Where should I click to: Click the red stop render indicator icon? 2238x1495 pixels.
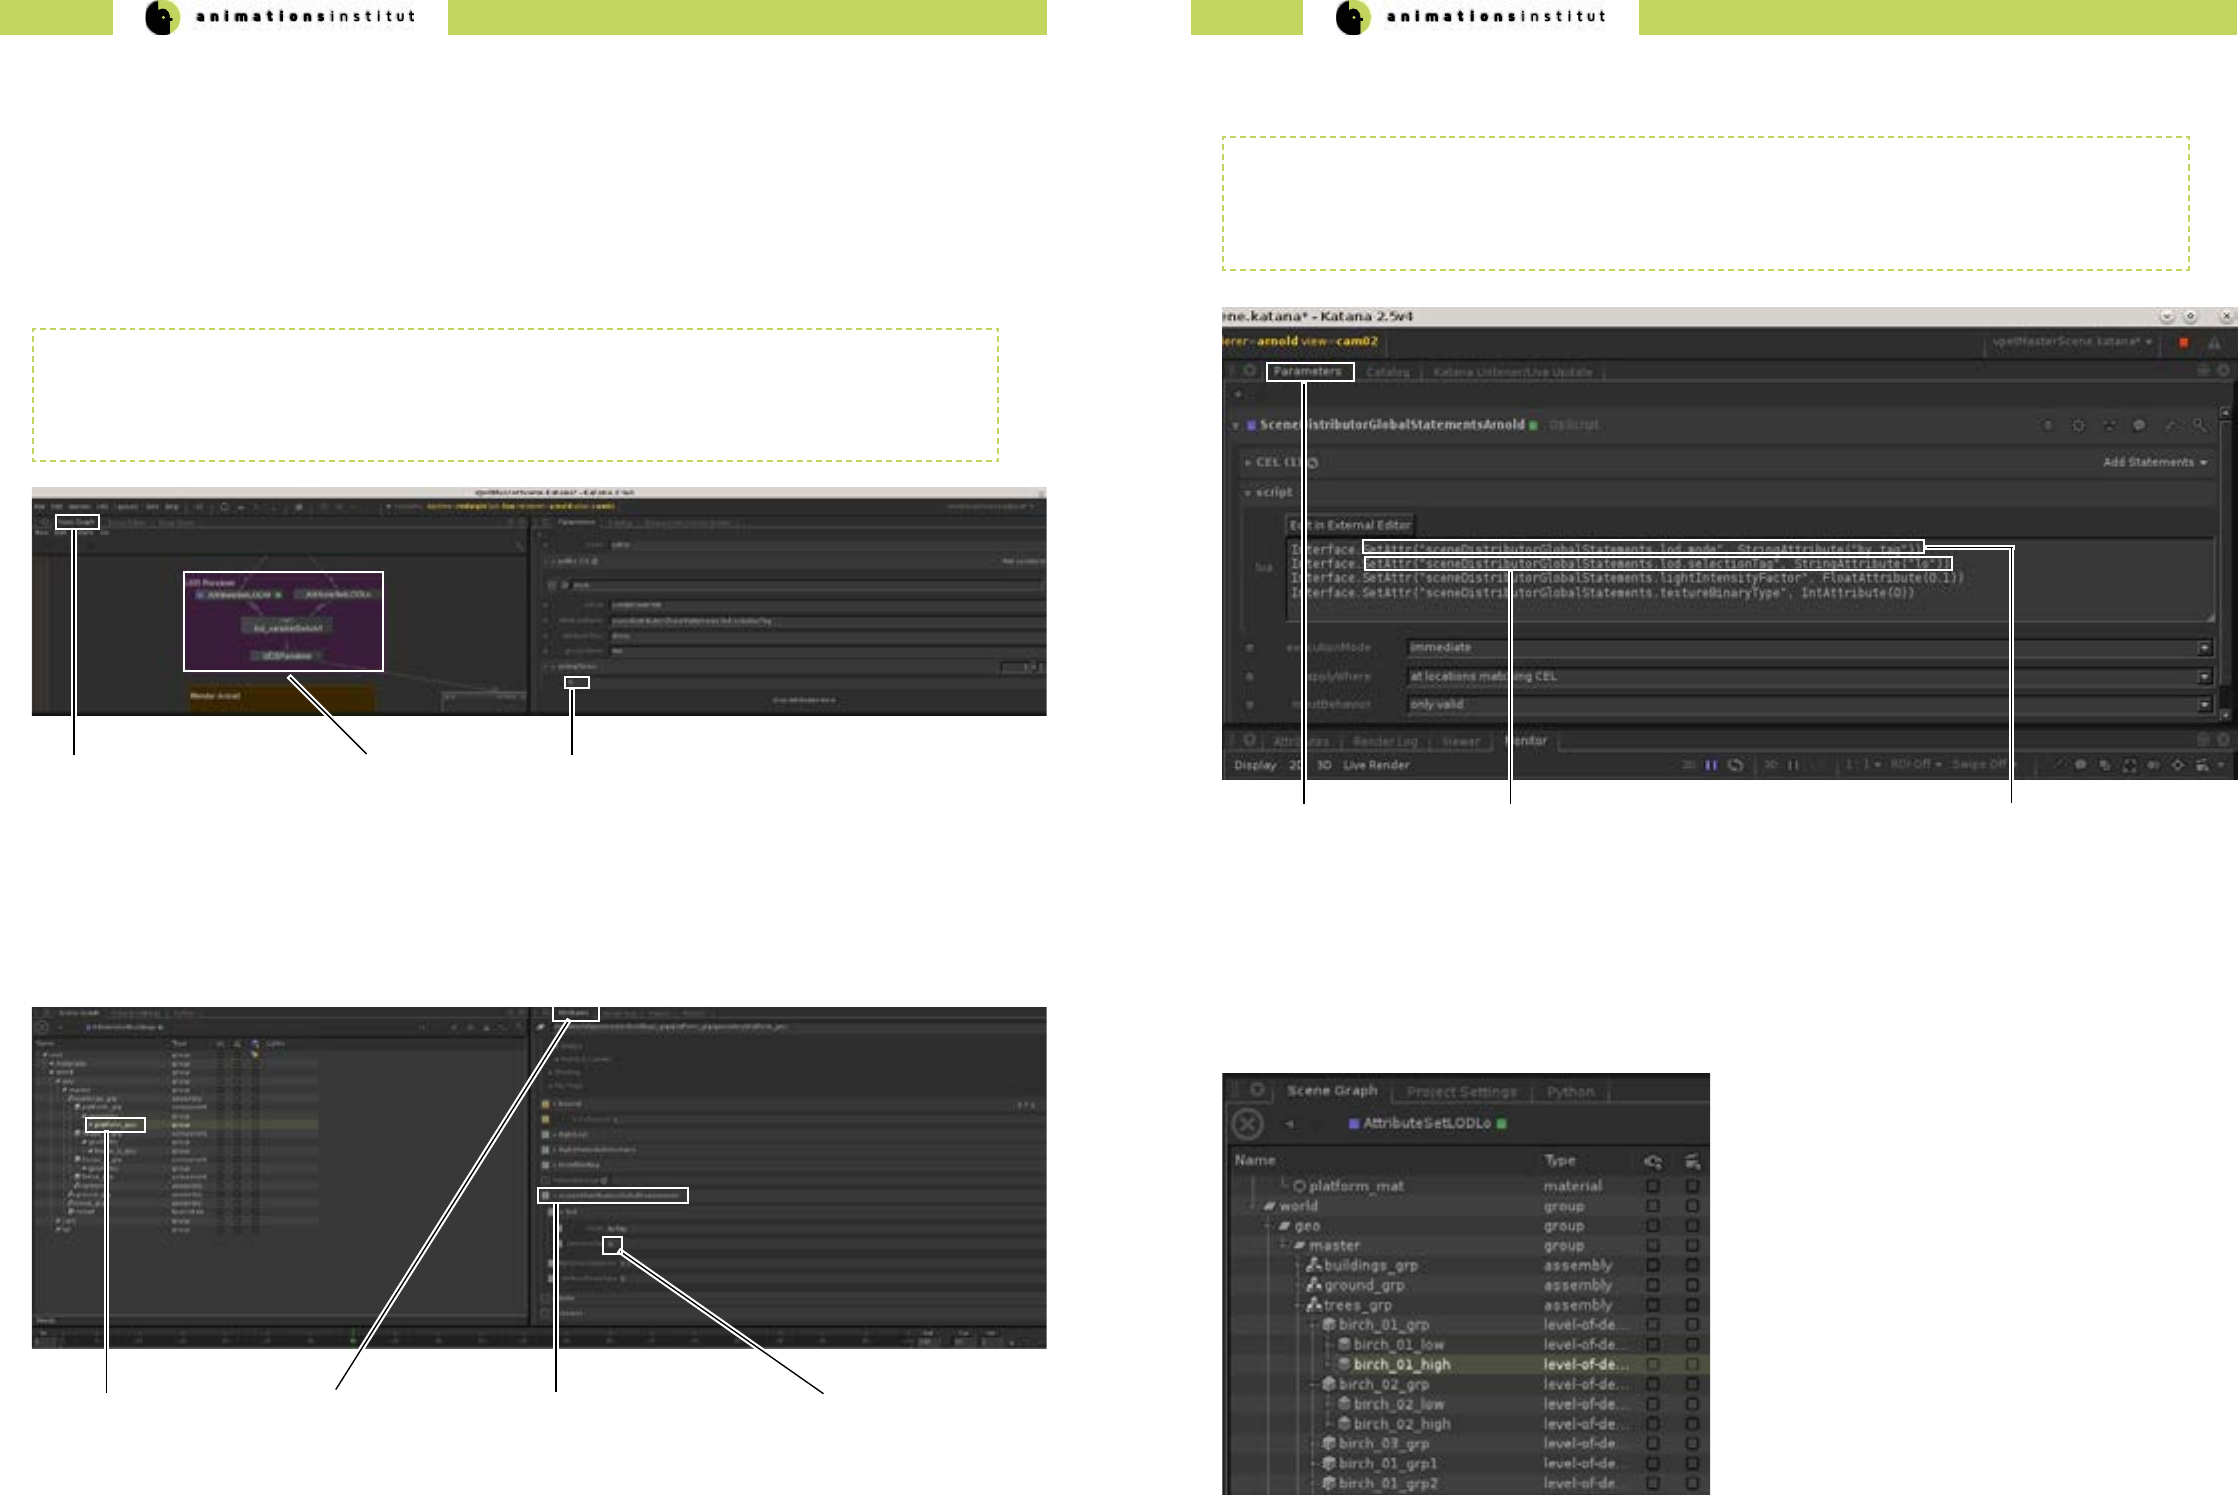(x=2184, y=342)
